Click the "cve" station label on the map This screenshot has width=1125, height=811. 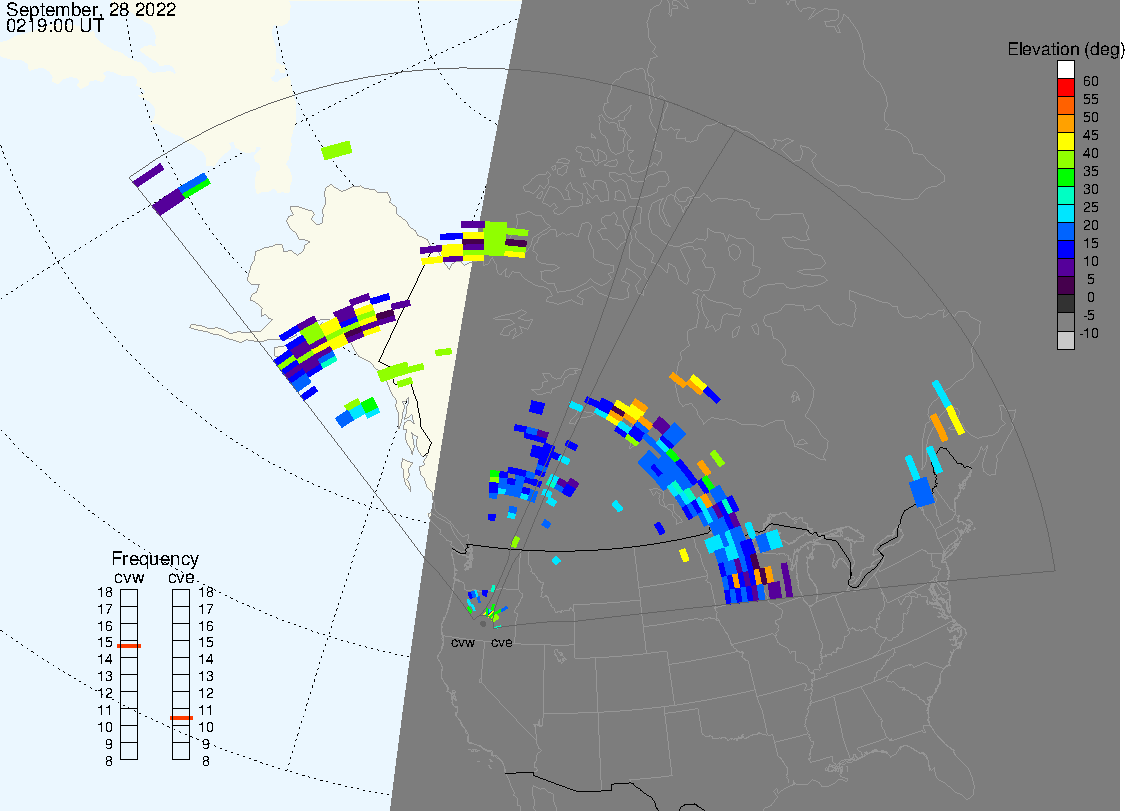coord(502,642)
